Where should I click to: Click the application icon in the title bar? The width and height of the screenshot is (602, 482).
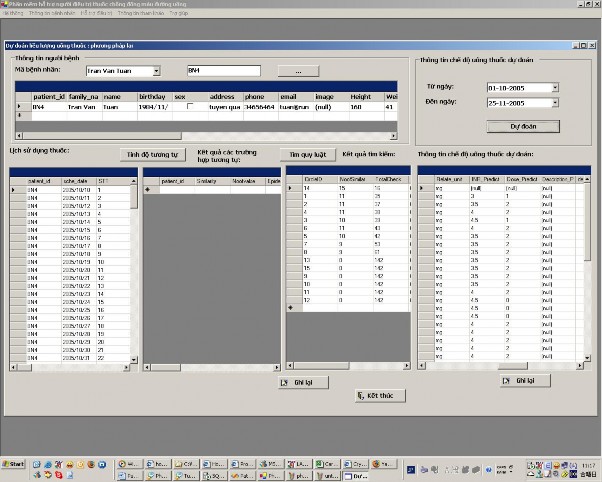(x=5, y=5)
